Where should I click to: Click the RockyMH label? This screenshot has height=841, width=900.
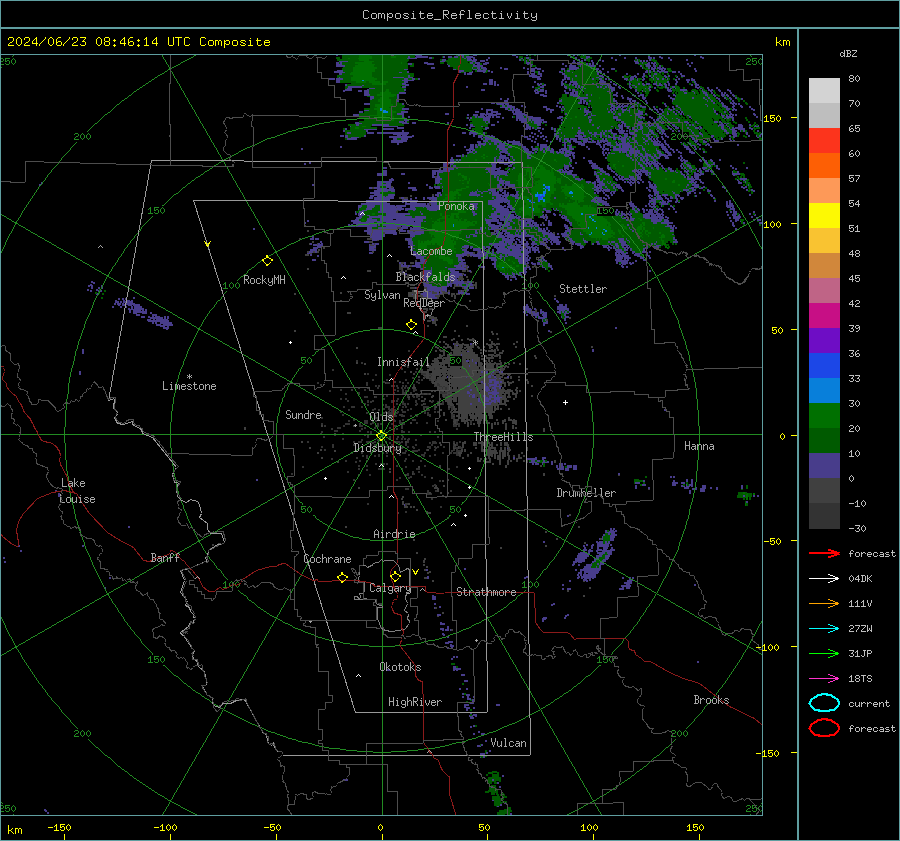point(264,280)
